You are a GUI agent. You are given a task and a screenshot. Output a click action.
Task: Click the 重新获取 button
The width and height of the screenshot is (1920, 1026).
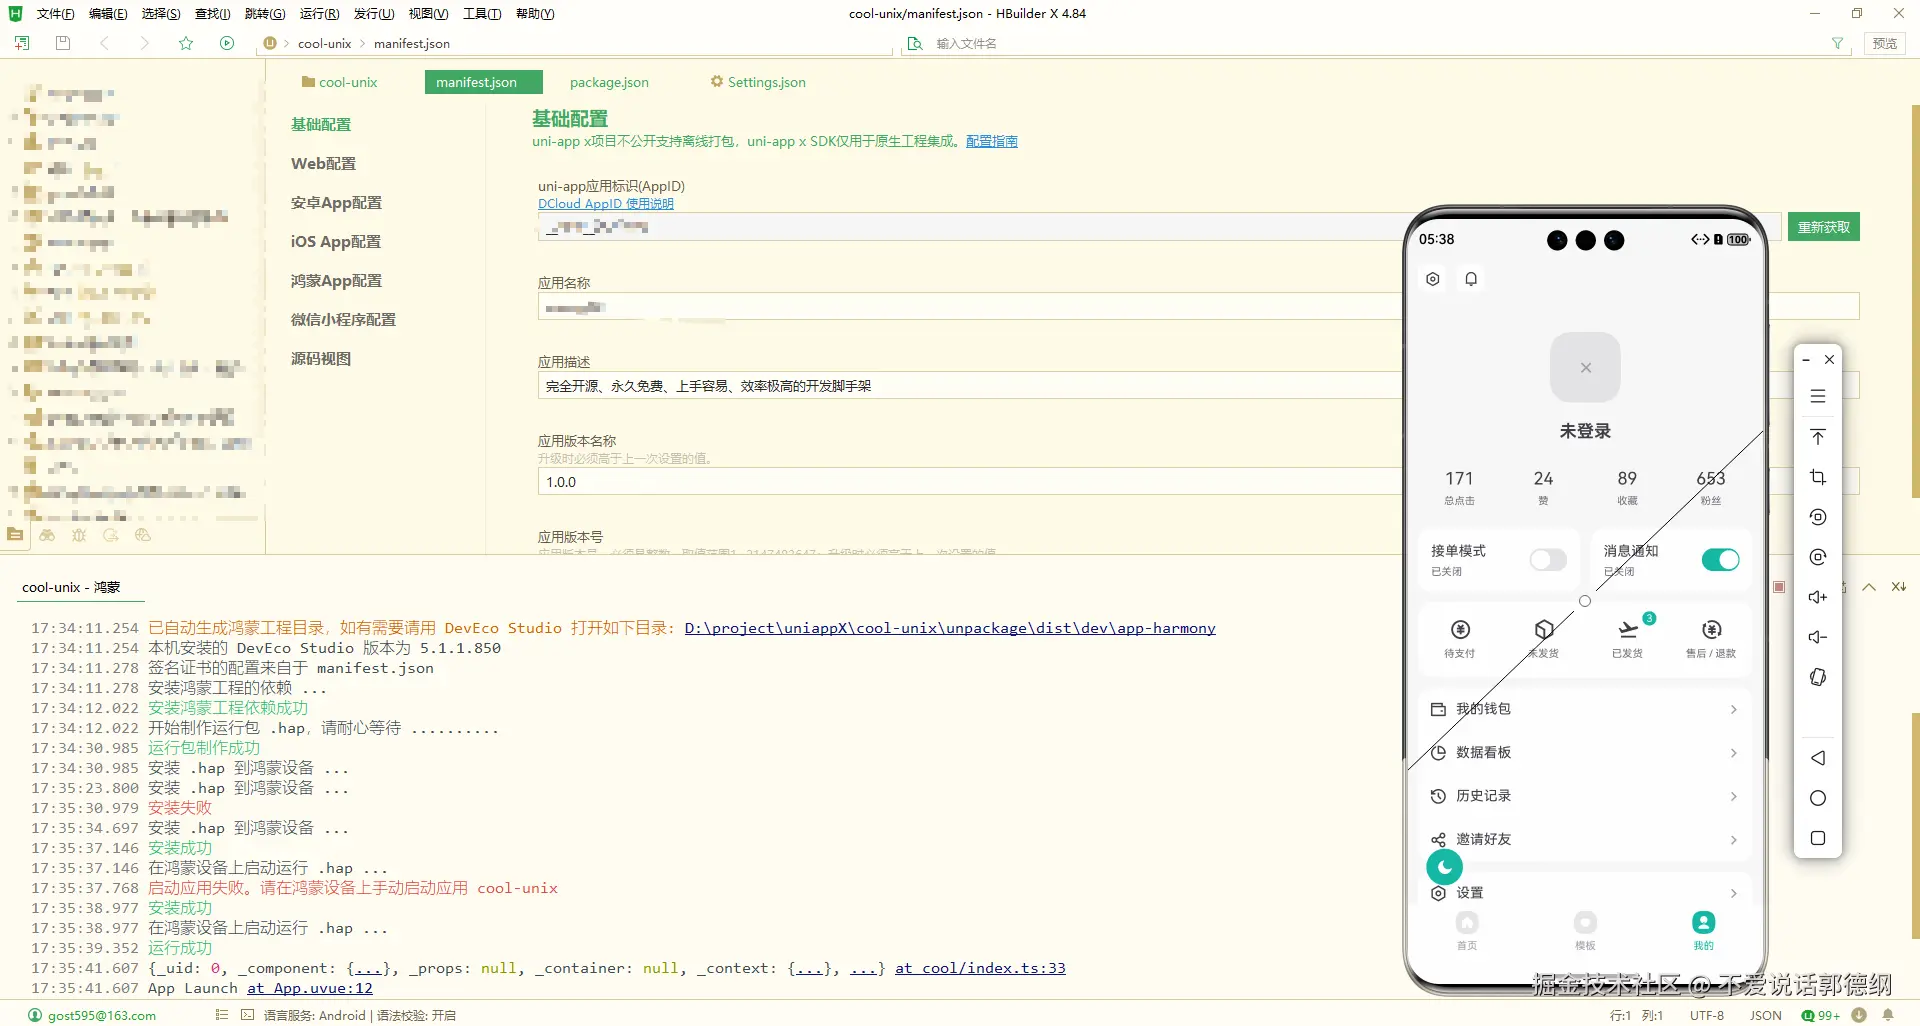click(x=1823, y=227)
